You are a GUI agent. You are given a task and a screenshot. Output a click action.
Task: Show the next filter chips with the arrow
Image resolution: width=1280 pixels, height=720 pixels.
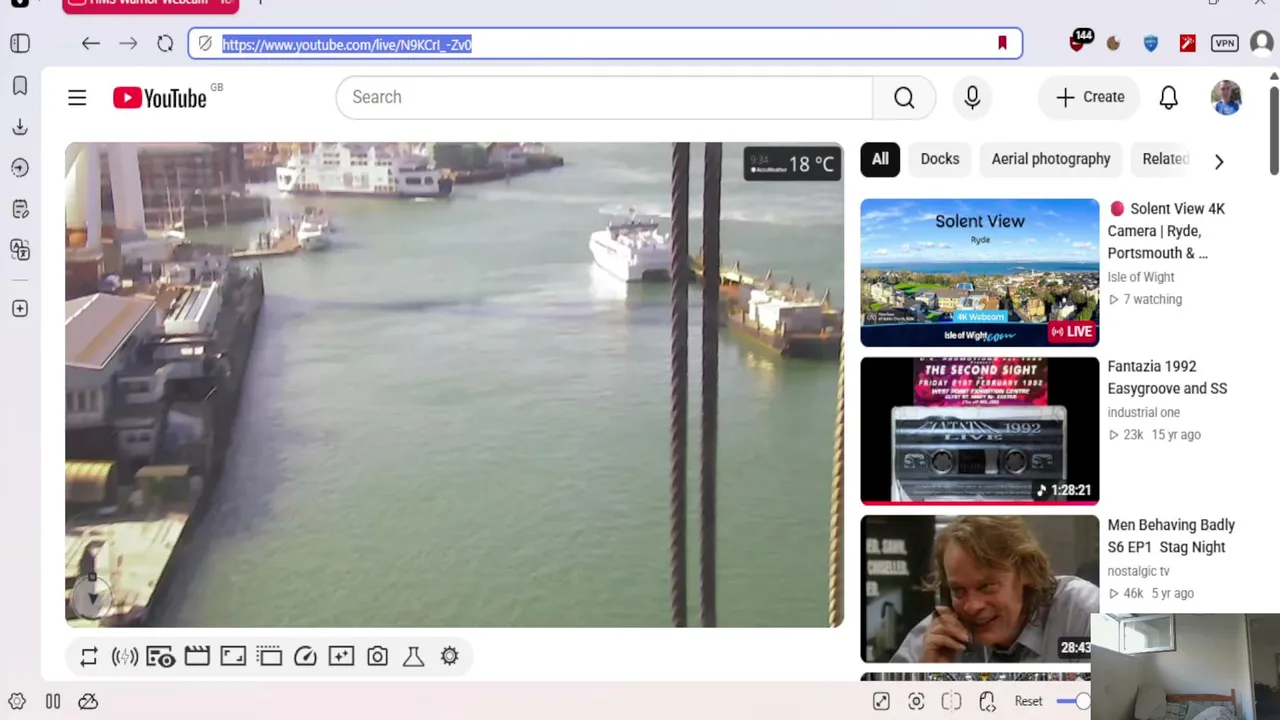coord(1218,161)
